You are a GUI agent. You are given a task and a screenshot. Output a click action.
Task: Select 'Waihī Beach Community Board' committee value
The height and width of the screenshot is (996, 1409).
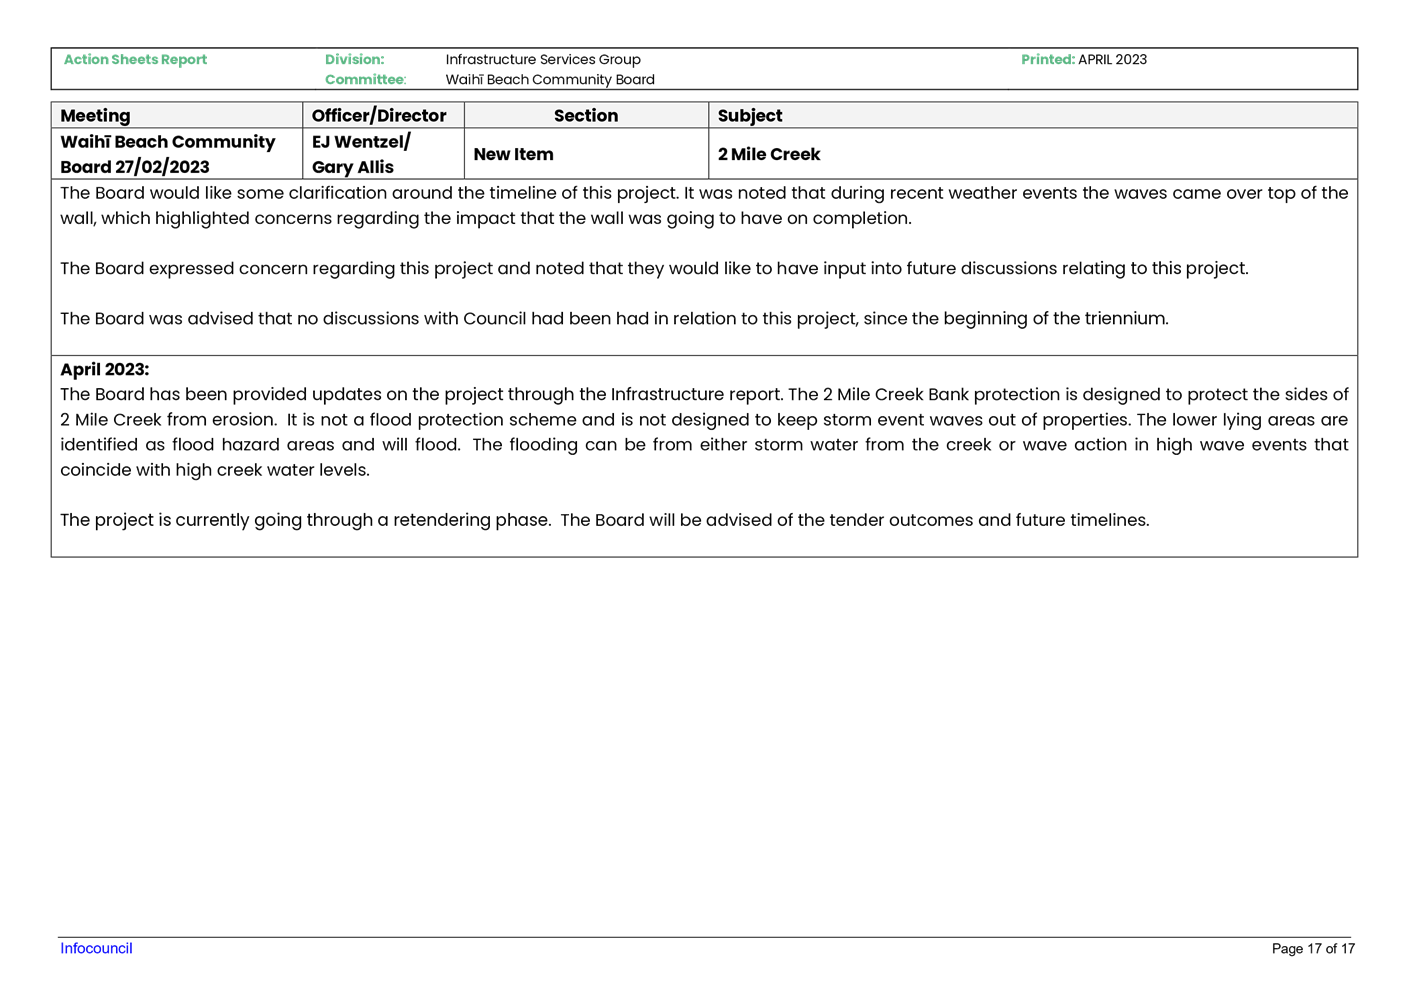(550, 80)
